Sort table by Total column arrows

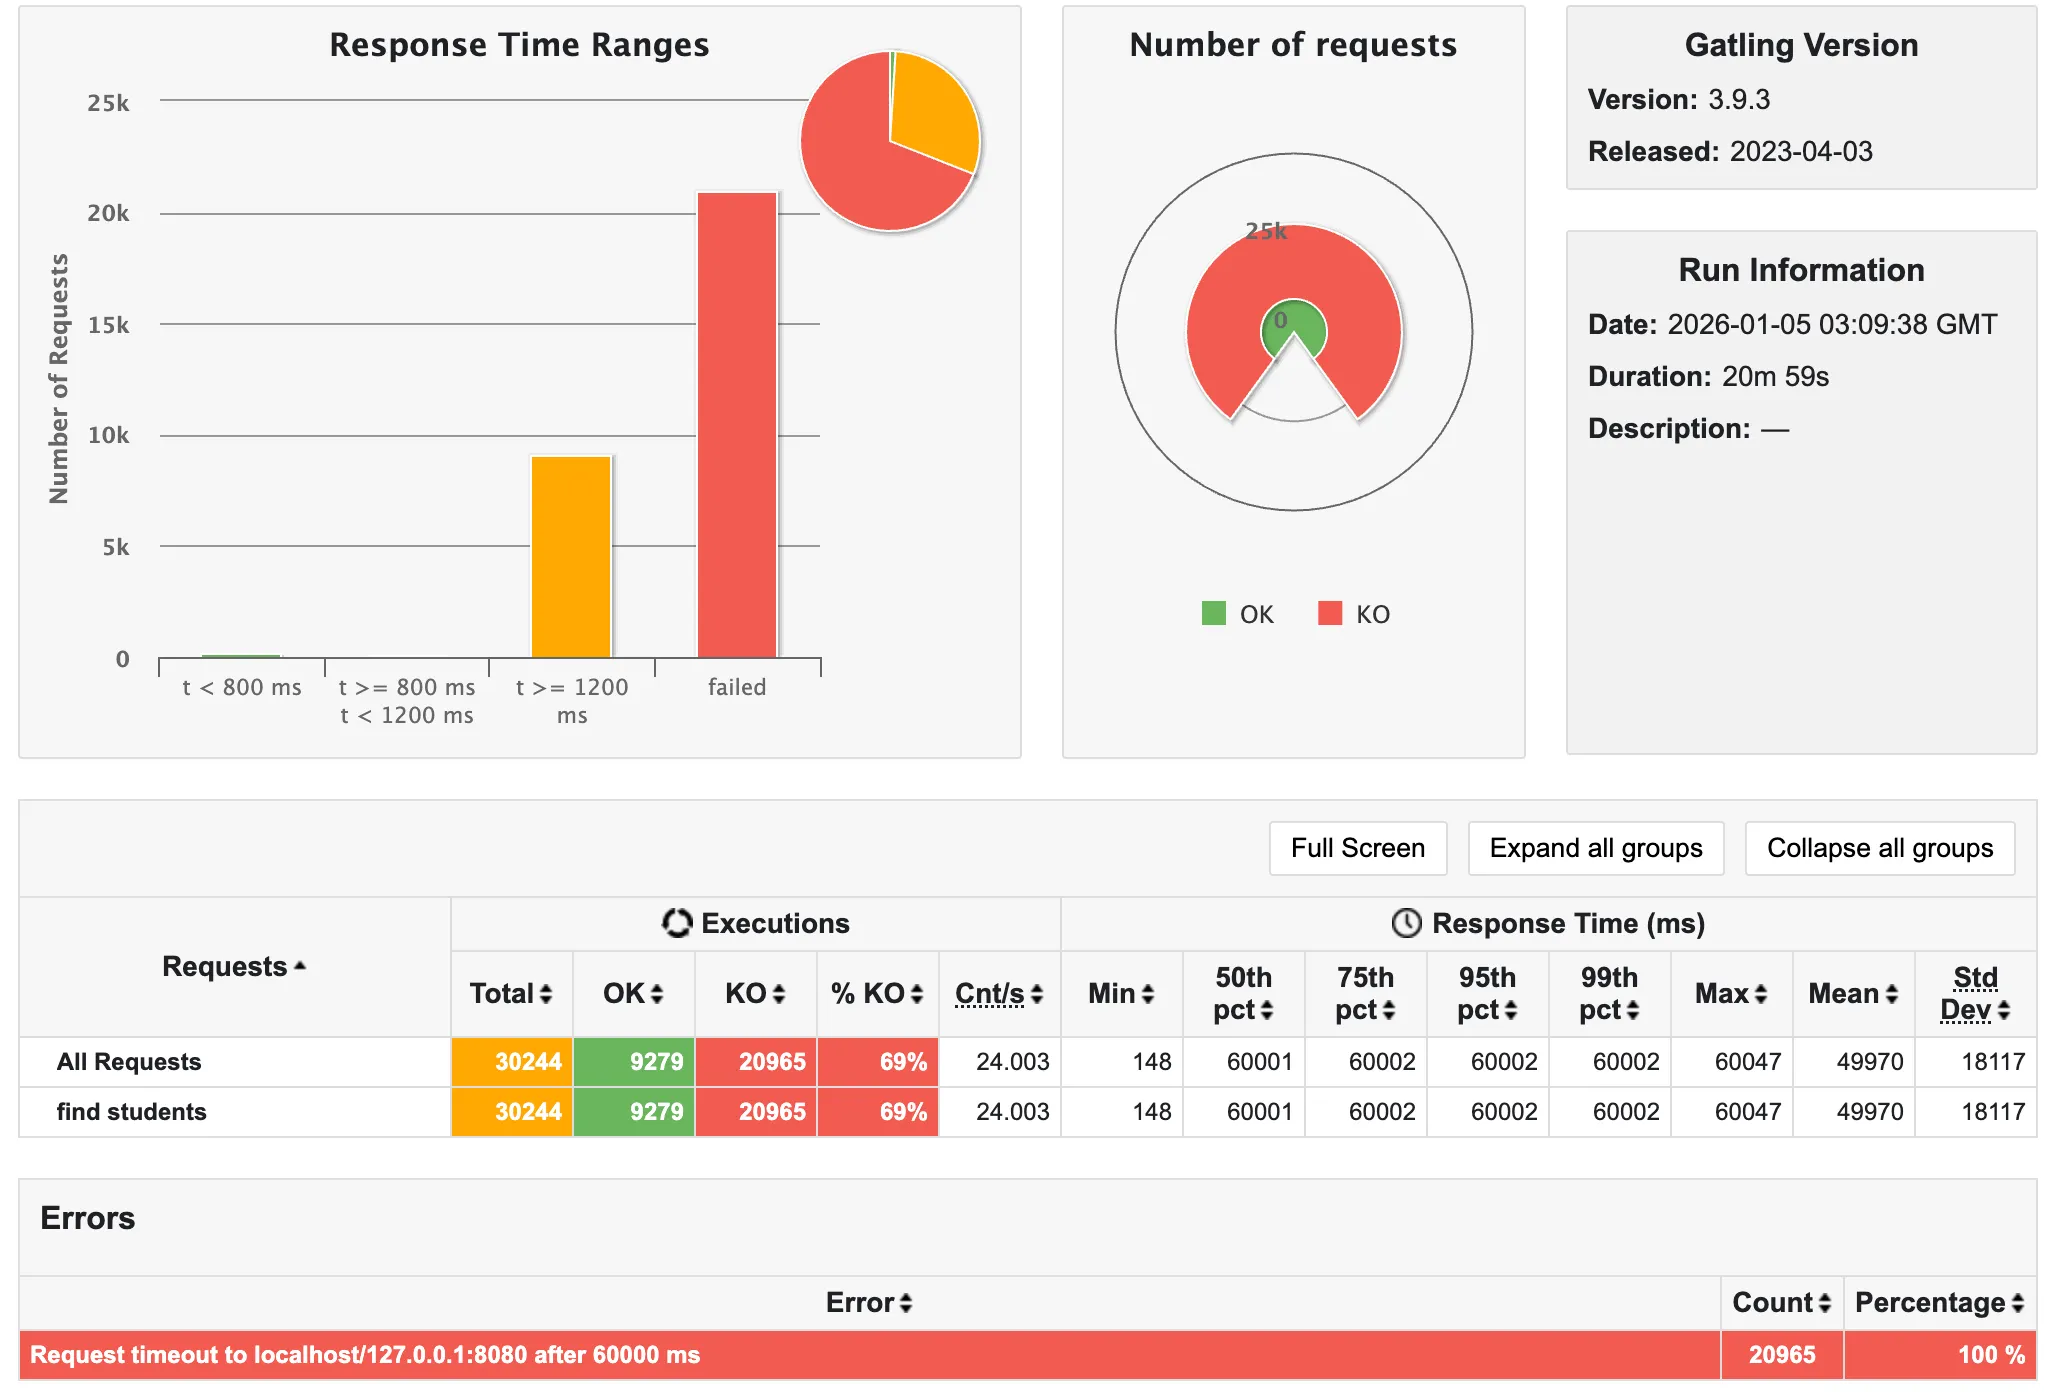click(x=545, y=994)
